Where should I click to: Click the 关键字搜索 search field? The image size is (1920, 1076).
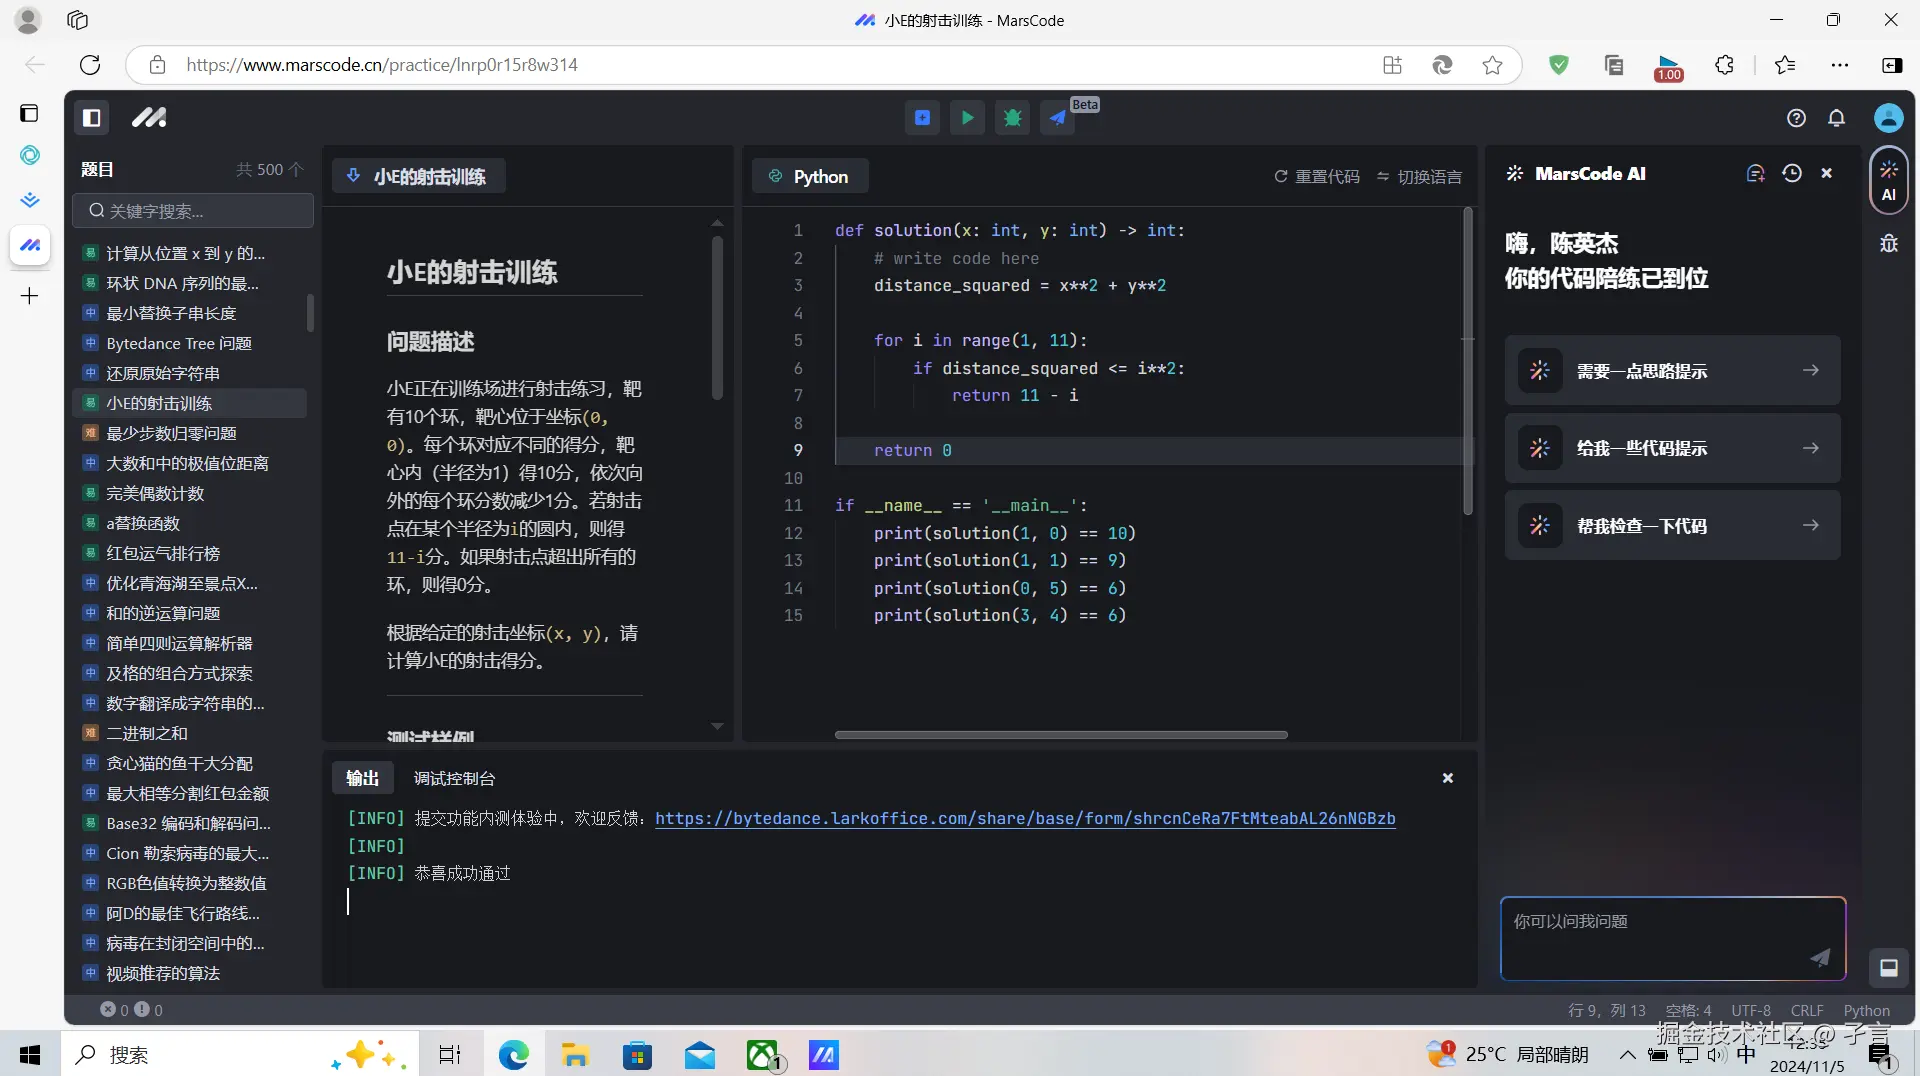pyautogui.click(x=192, y=210)
